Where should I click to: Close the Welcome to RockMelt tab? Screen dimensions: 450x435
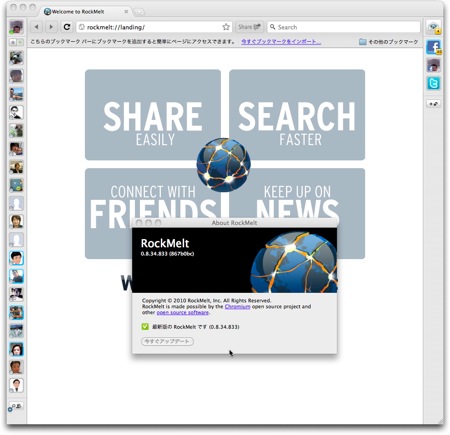pos(126,12)
